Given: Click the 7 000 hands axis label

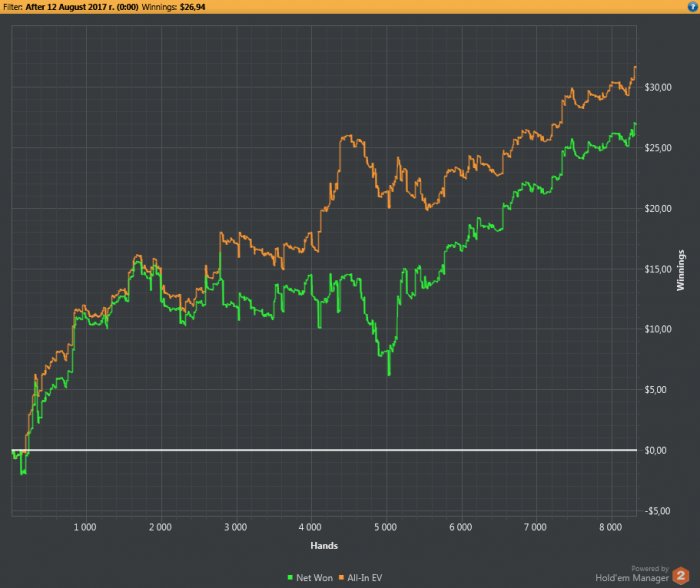Looking at the screenshot, I should [x=535, y=527].
